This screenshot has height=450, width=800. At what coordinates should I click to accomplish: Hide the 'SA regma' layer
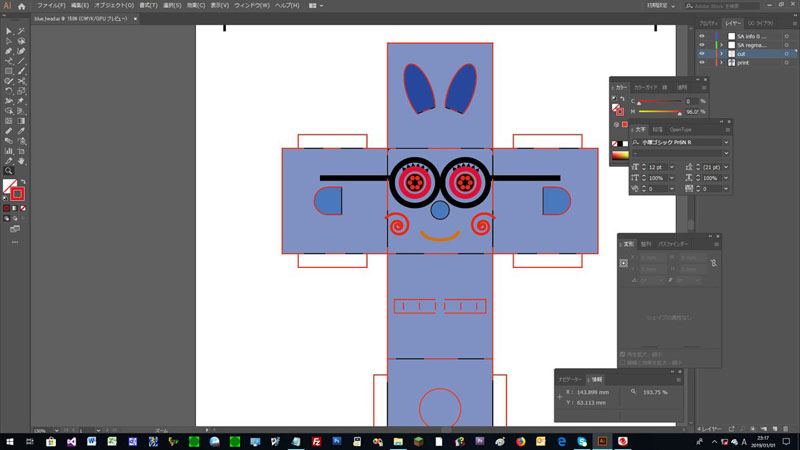(702, 45)
